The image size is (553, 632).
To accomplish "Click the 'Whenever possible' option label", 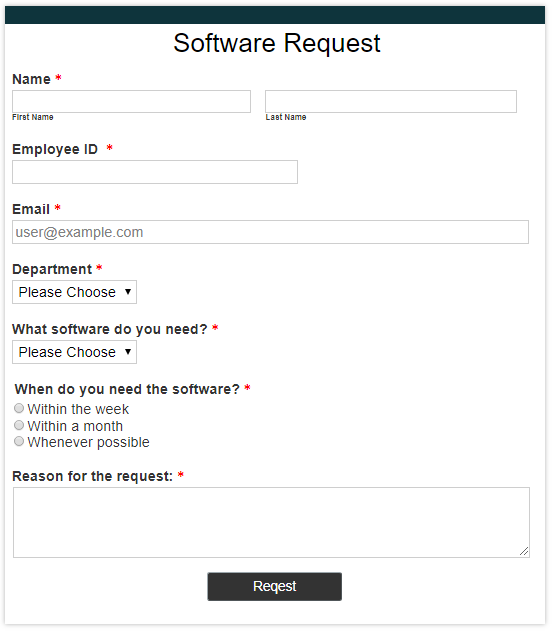I will click(x=89, y=443).
